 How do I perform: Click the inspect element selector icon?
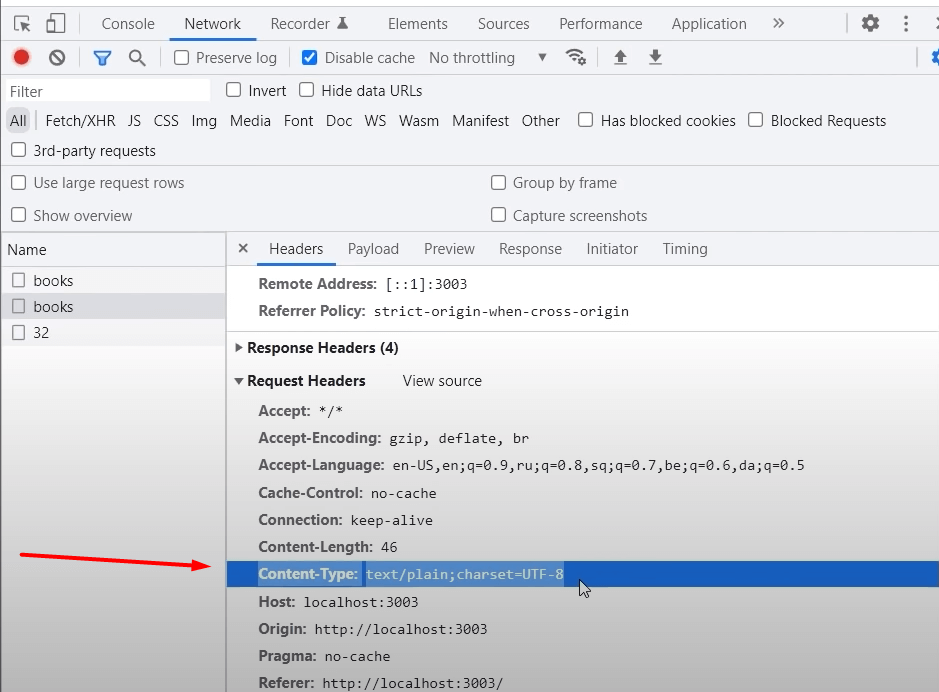click(x=22, y=24)
